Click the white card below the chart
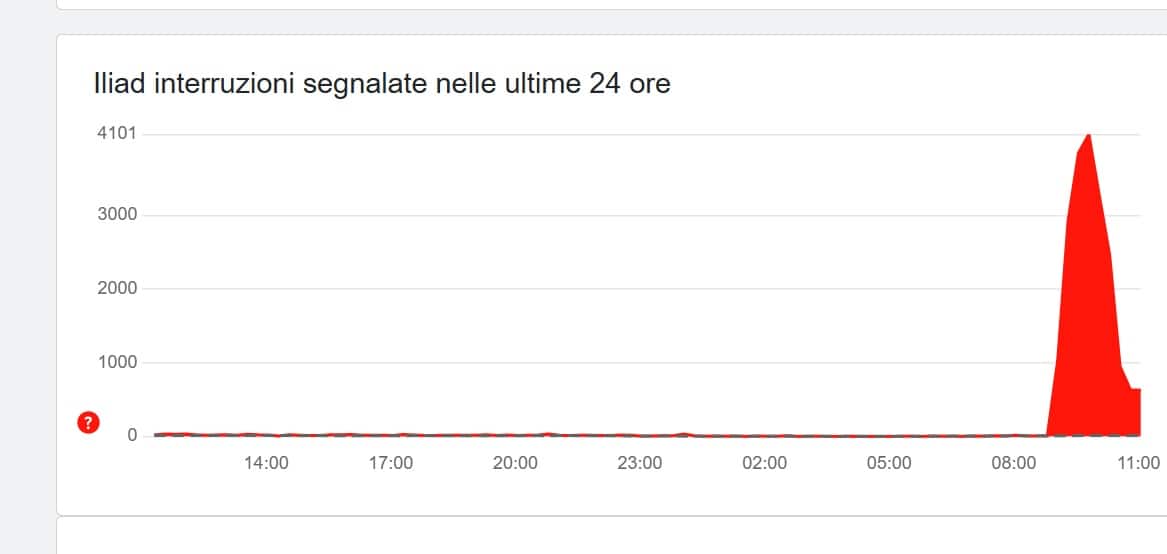This screenshot has width=1167, height=554. (600, 538)
